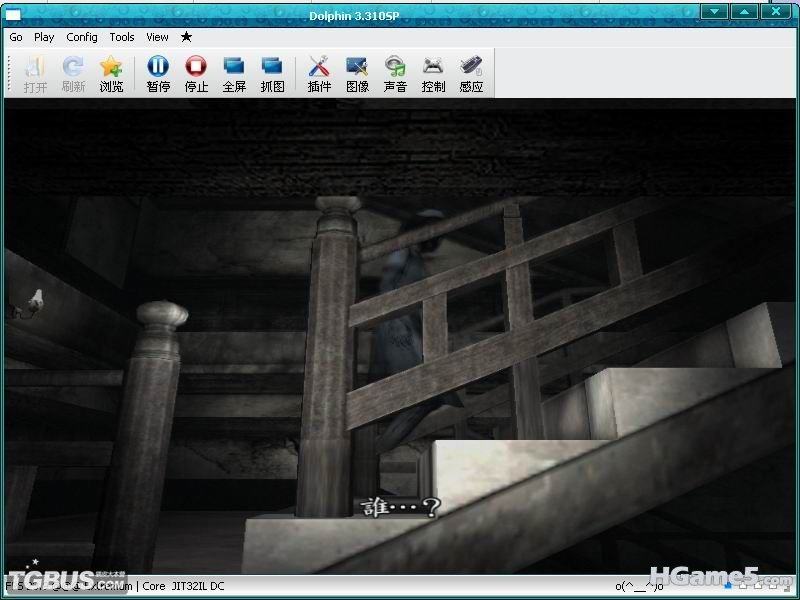Open graphics settings via the 图像 icon

[357, 73]
